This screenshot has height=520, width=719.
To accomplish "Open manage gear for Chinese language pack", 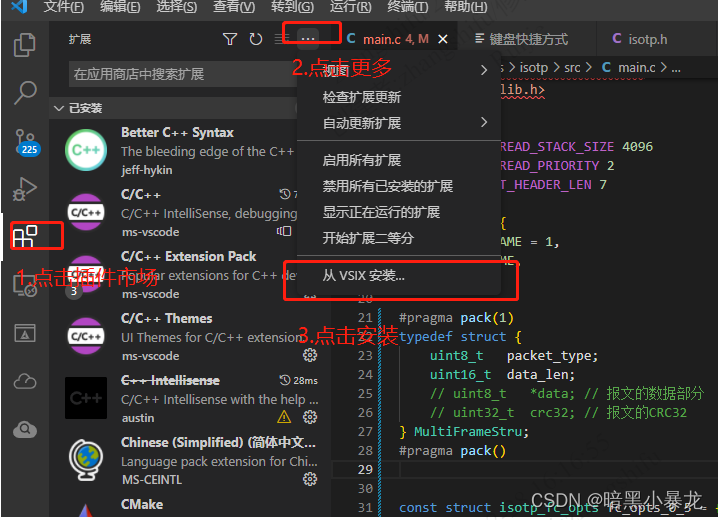I will pos(310,479).
